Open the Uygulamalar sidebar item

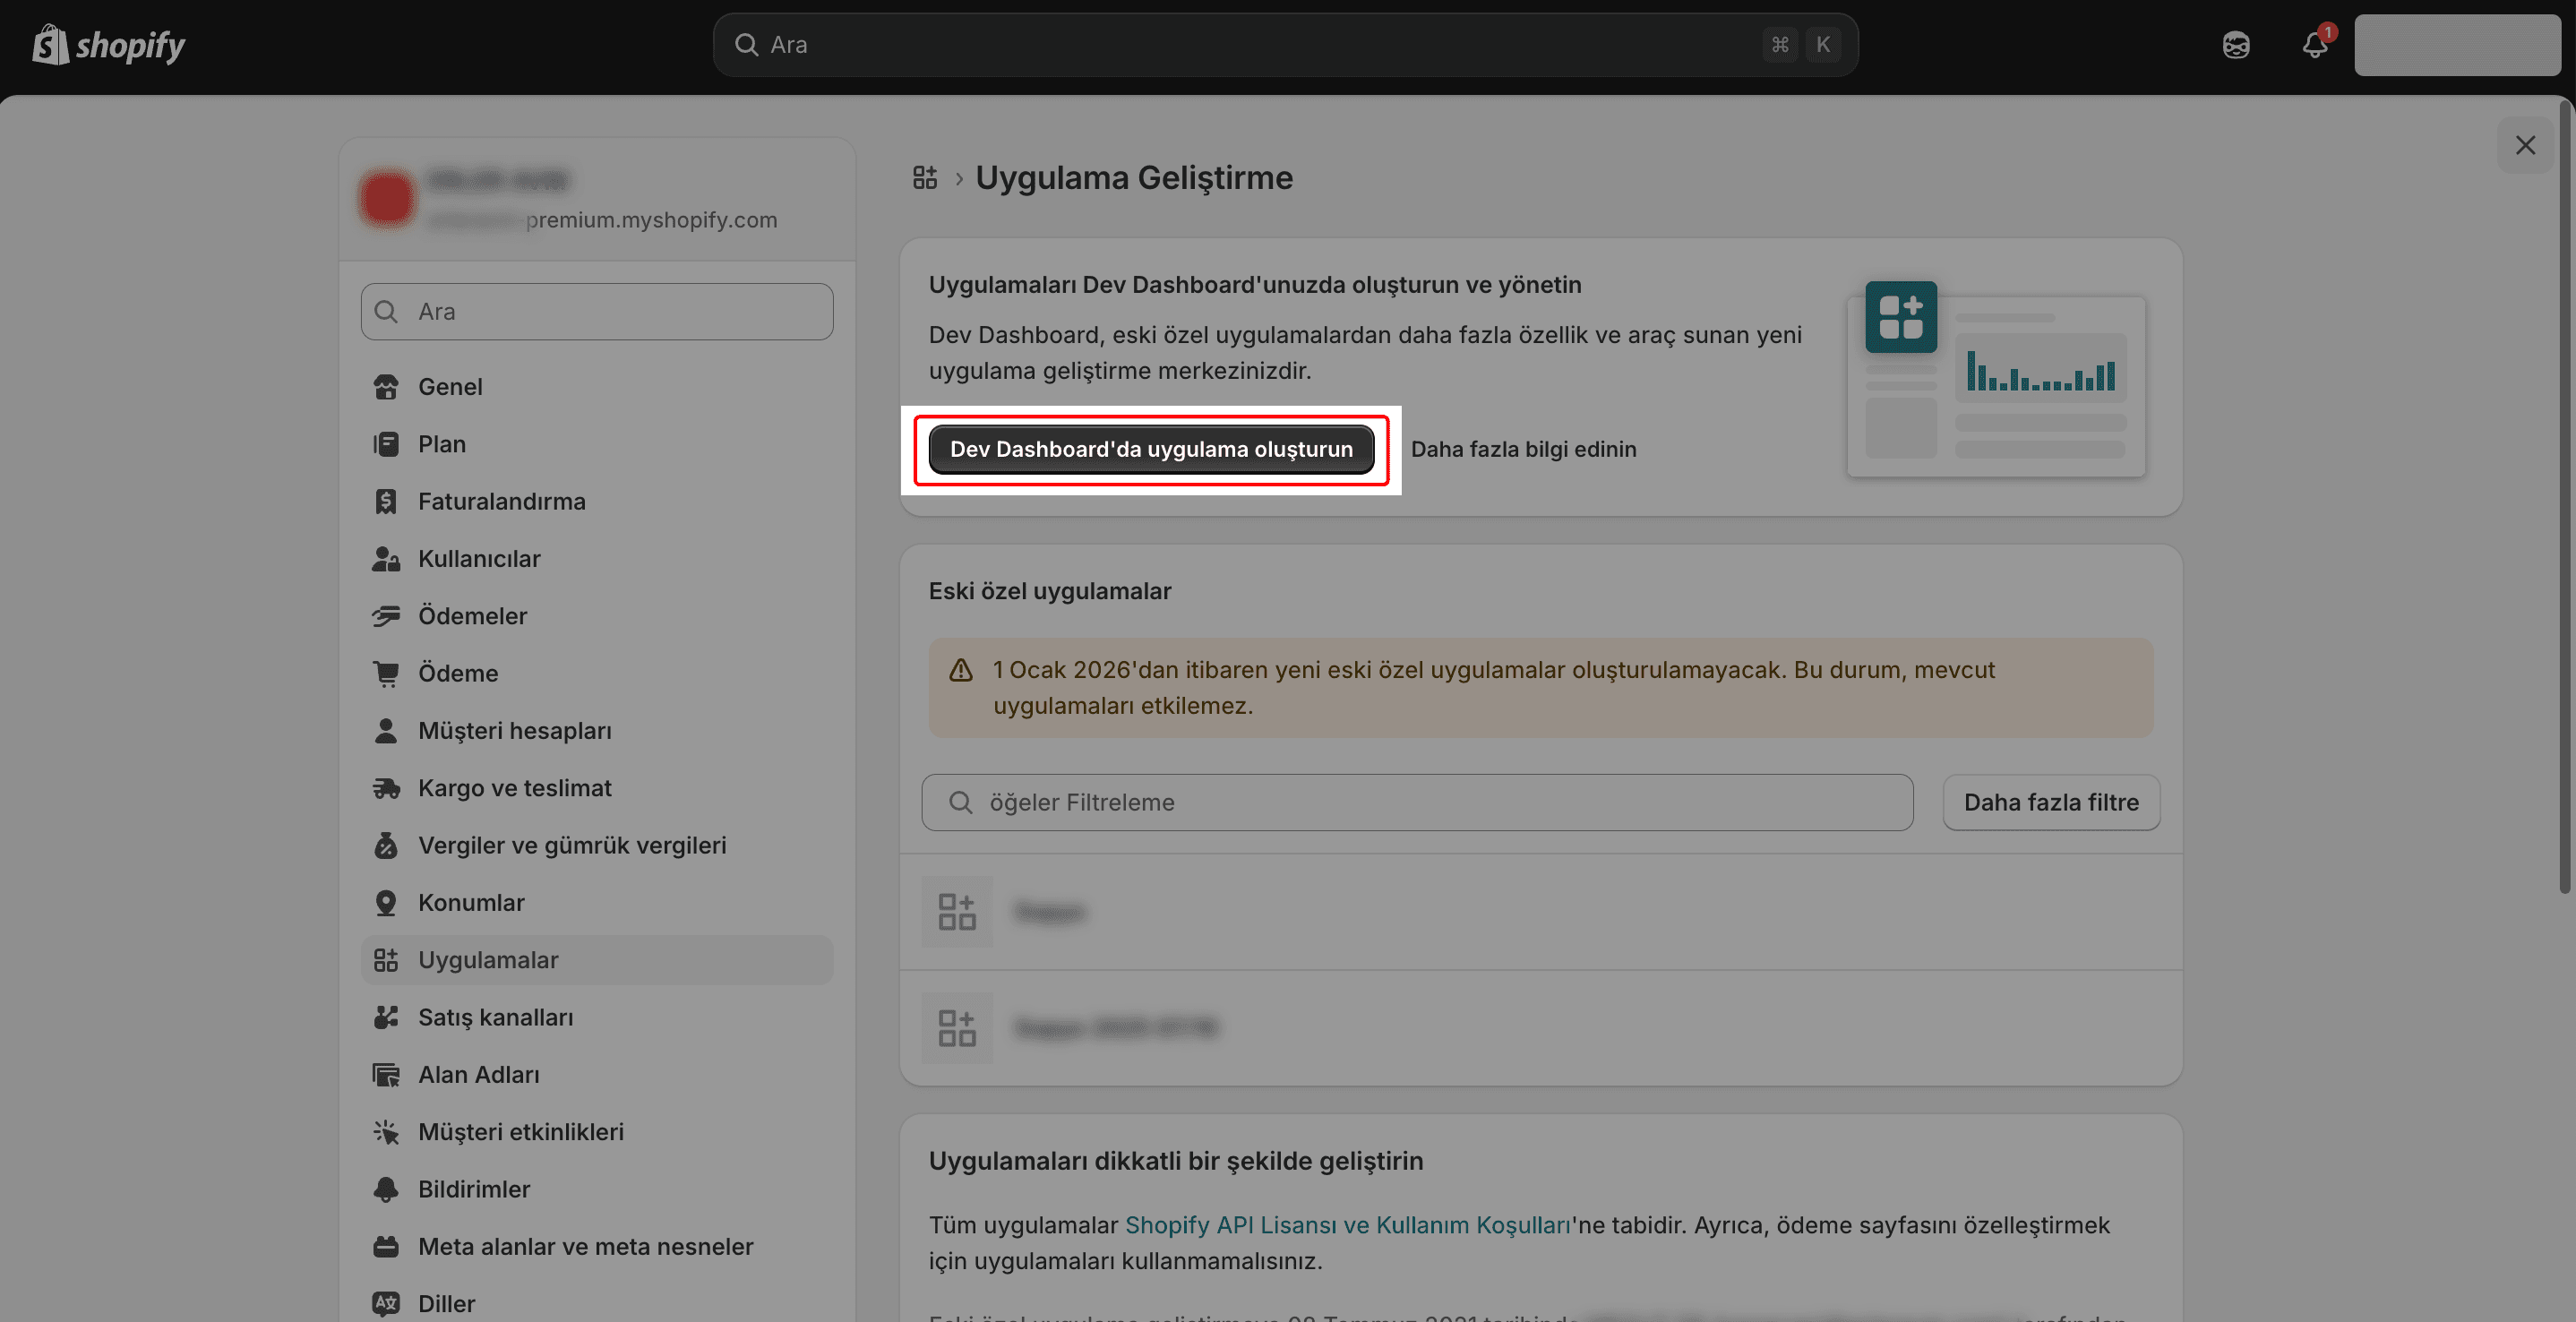point(488,960)
